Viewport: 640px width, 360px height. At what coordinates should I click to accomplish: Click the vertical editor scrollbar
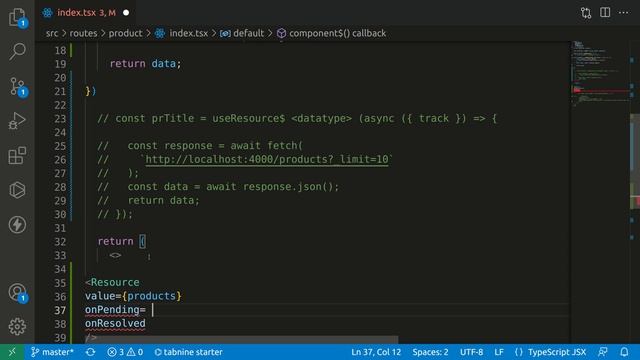click(635, 161)
